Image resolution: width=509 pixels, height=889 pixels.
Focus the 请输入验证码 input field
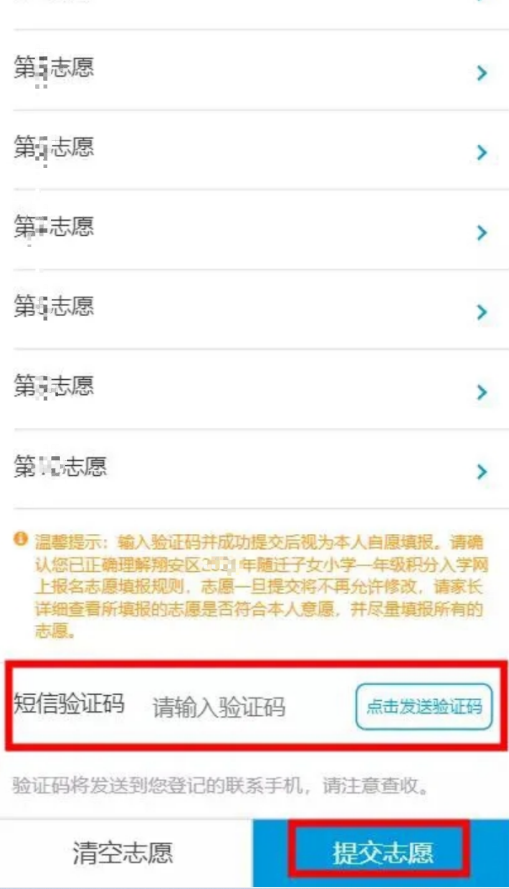pos(219,707)
